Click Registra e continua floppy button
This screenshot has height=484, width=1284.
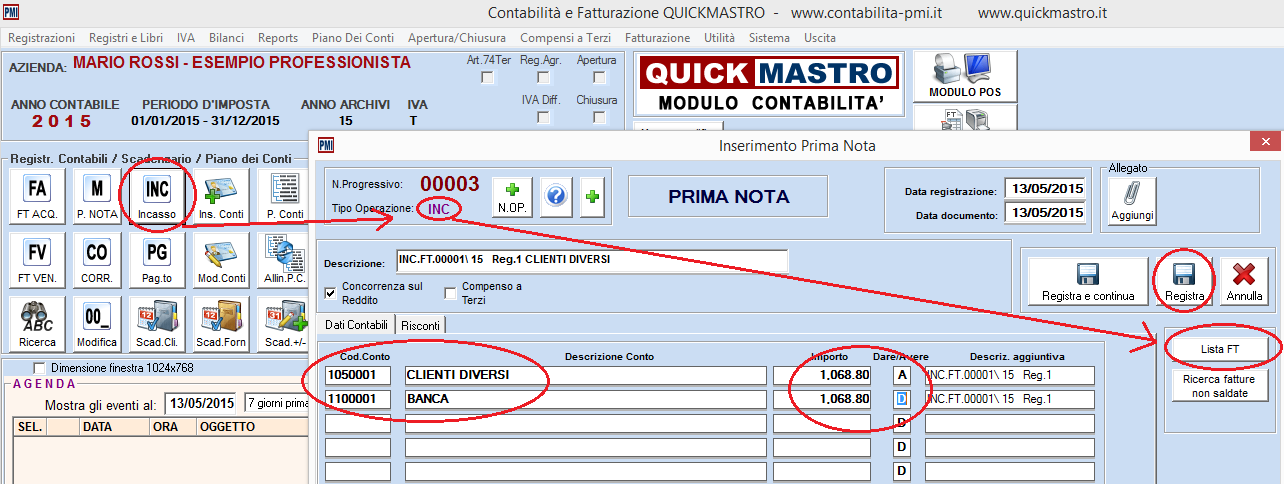pos(1088,281)
